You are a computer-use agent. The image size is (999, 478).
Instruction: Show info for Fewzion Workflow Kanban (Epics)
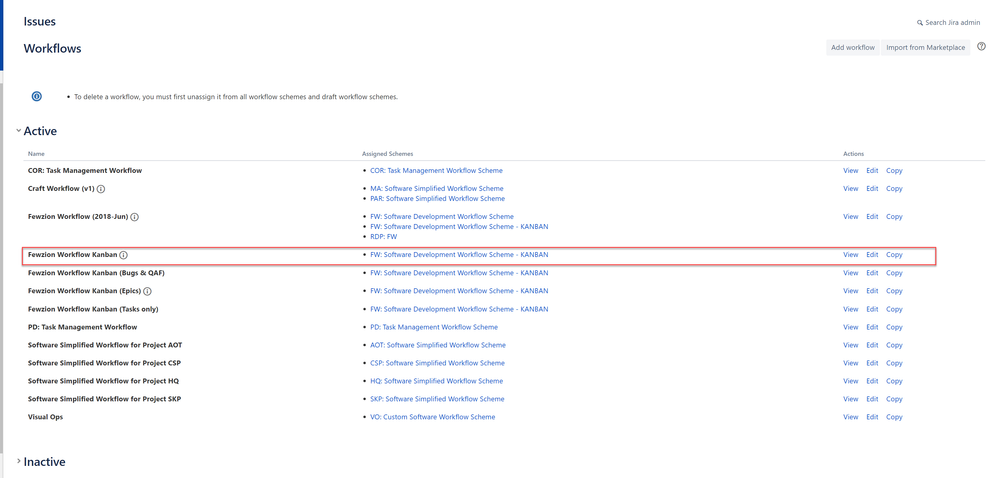tap(147, 291)
